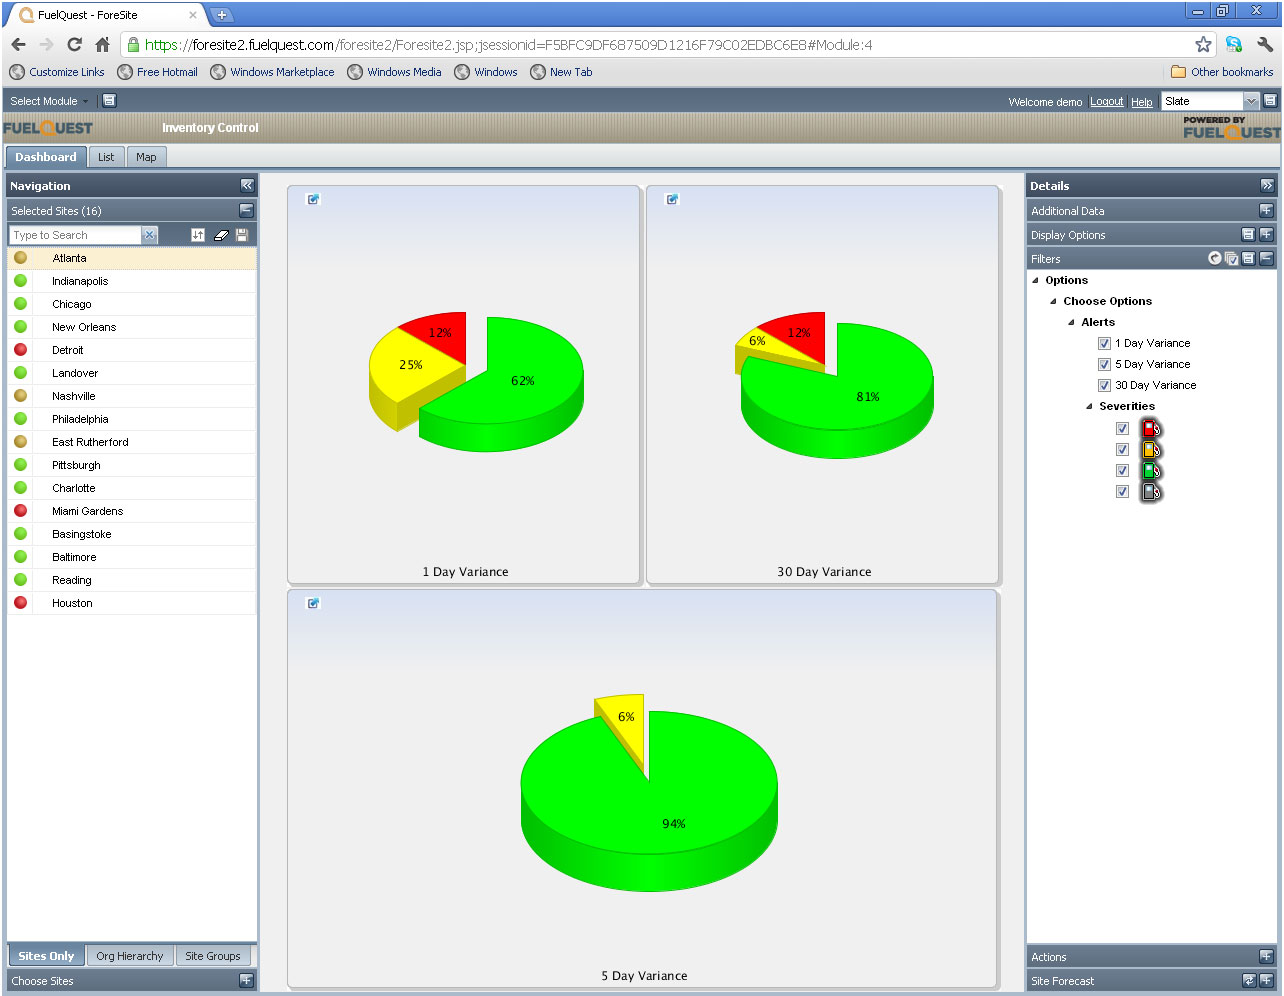Click the Logout link
Screen dimensions: 1284x996
[1106, 101]
